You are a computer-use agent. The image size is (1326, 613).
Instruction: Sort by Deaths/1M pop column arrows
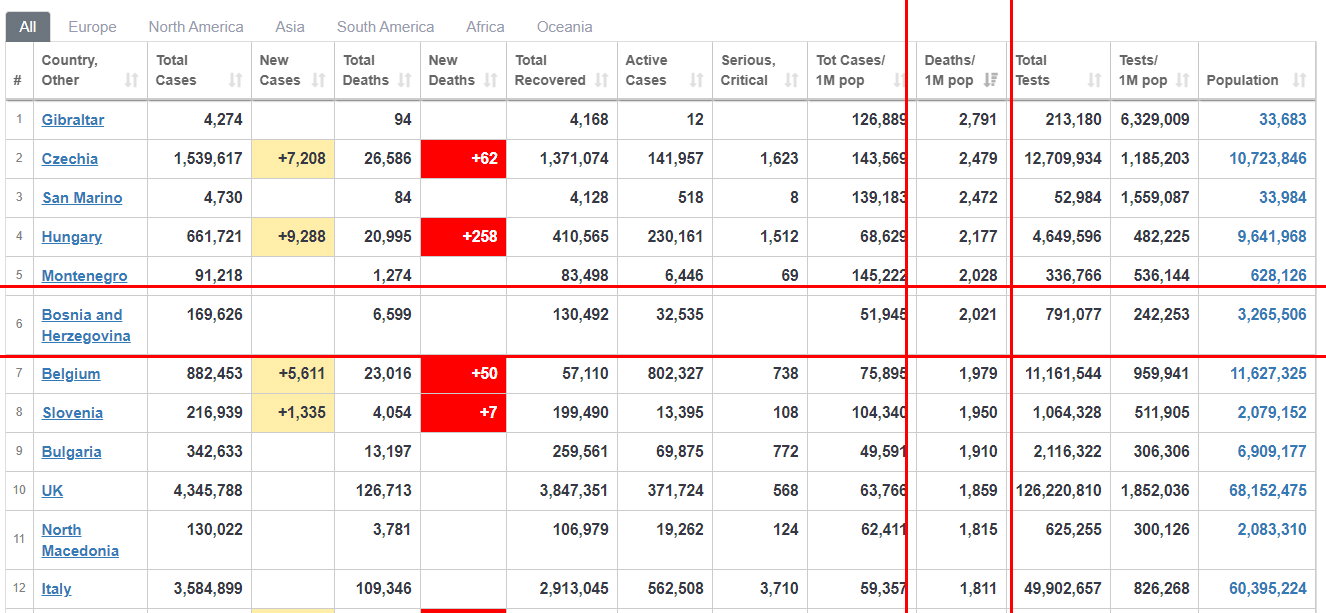point(991,80)
